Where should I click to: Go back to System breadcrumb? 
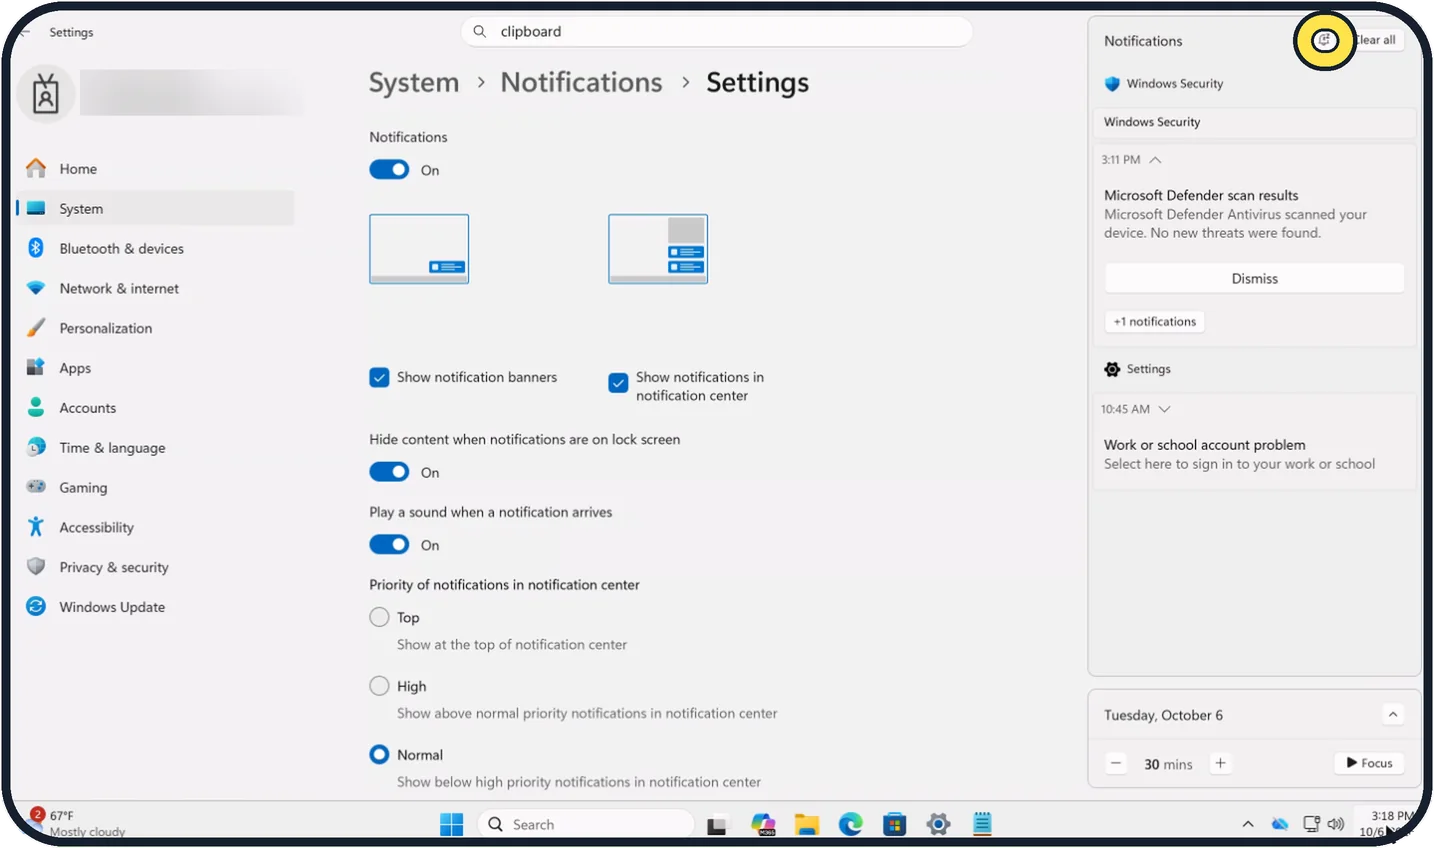(414, 83)
